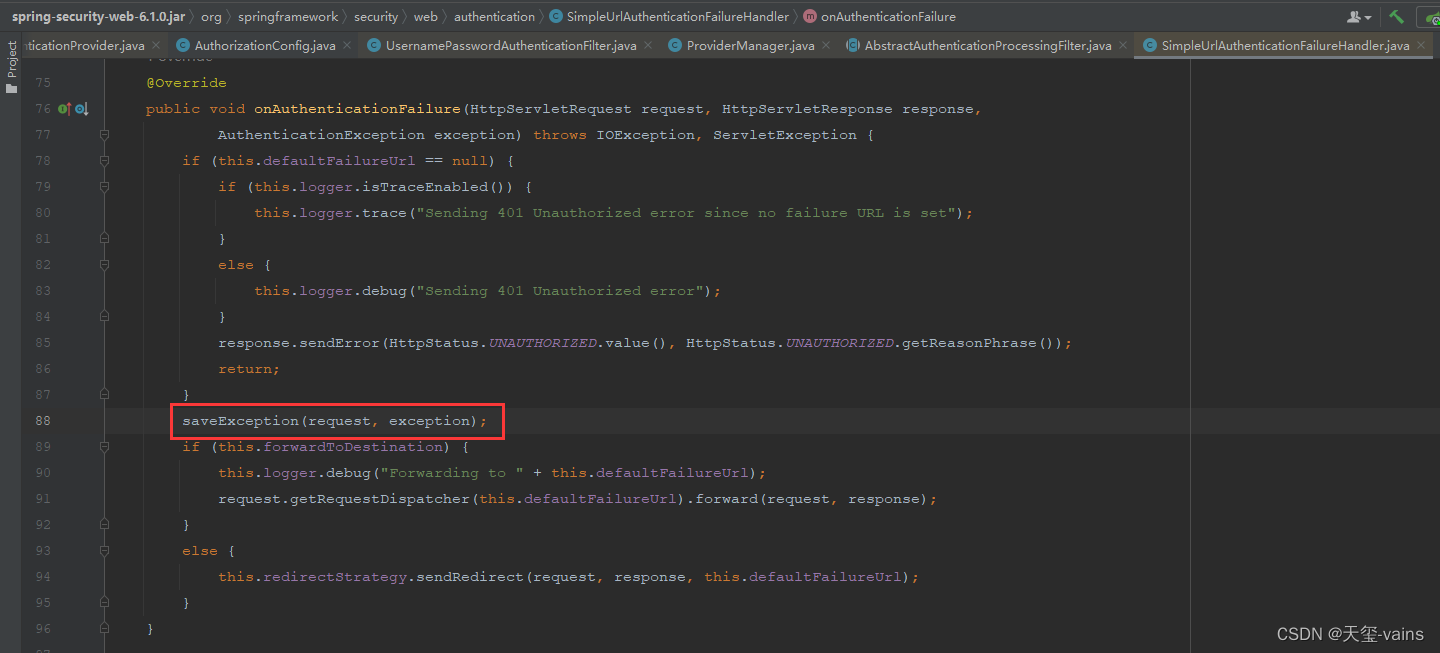Click the Build project hammer icon
The image size is (1440, 653).
click(x=1396, y=17)
